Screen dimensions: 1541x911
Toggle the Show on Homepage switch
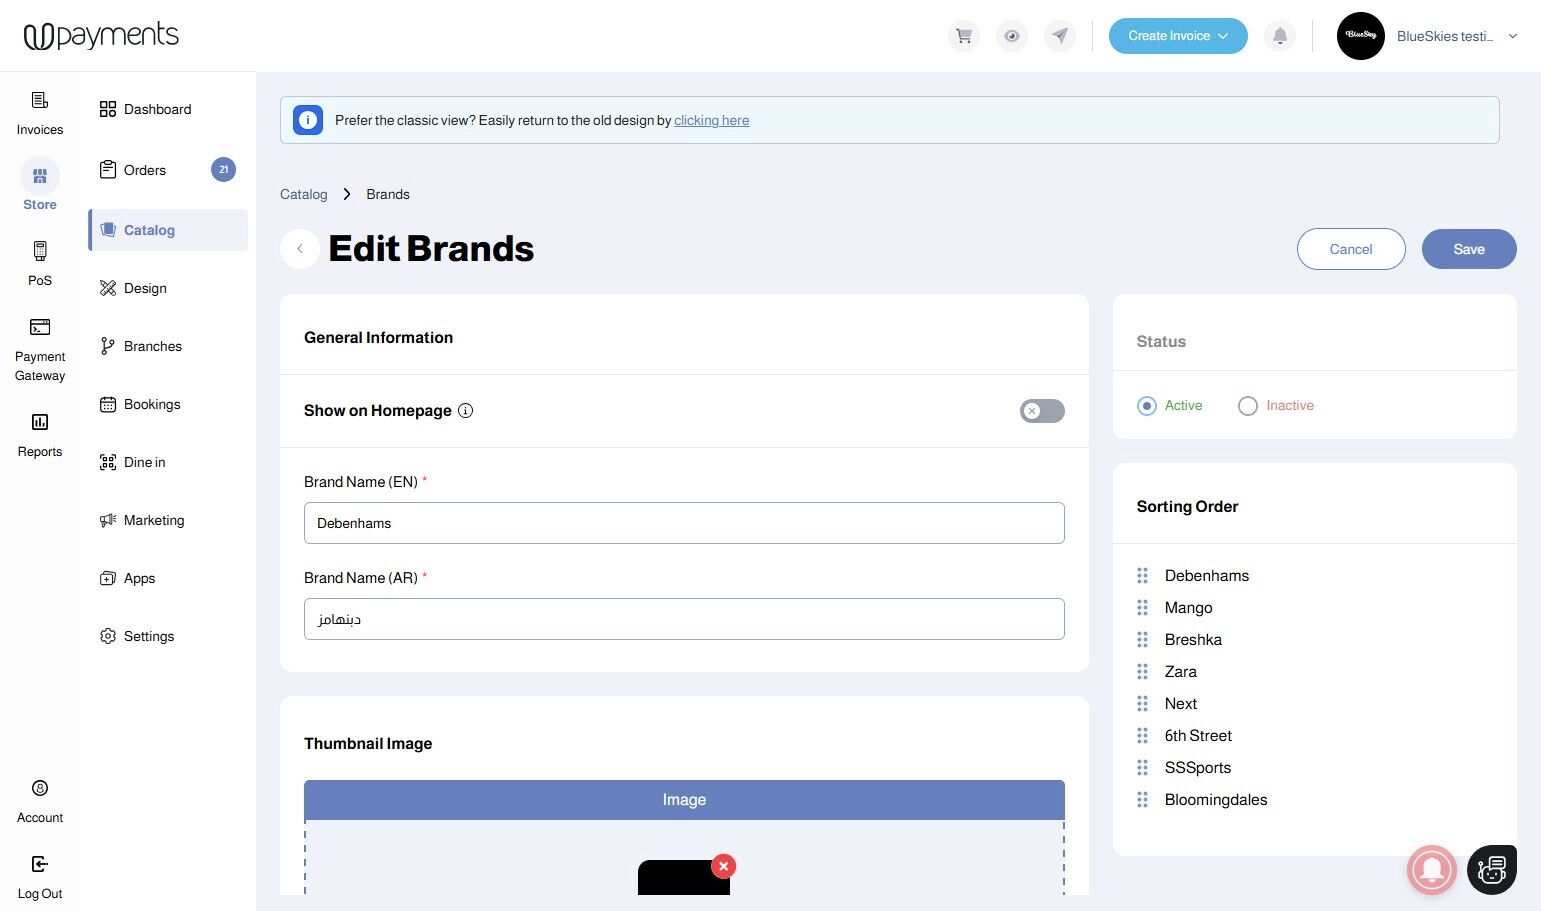[x=1042, y=411]
